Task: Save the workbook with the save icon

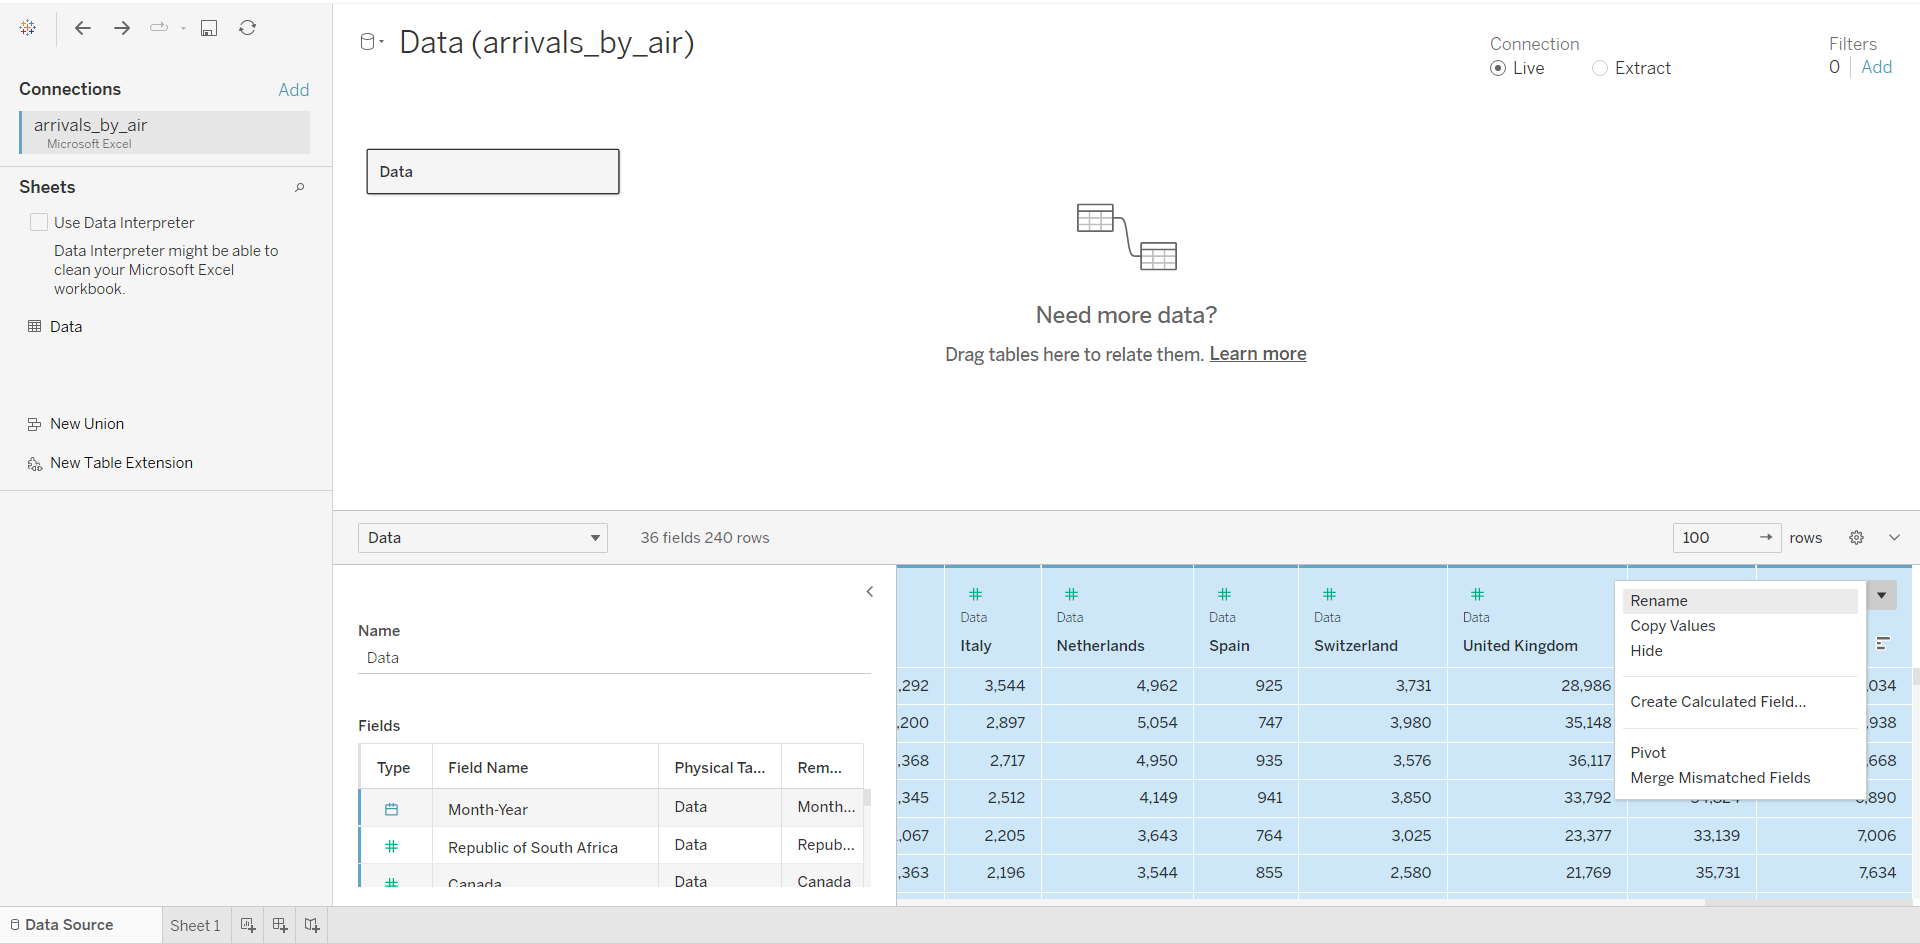Action: 209,28
